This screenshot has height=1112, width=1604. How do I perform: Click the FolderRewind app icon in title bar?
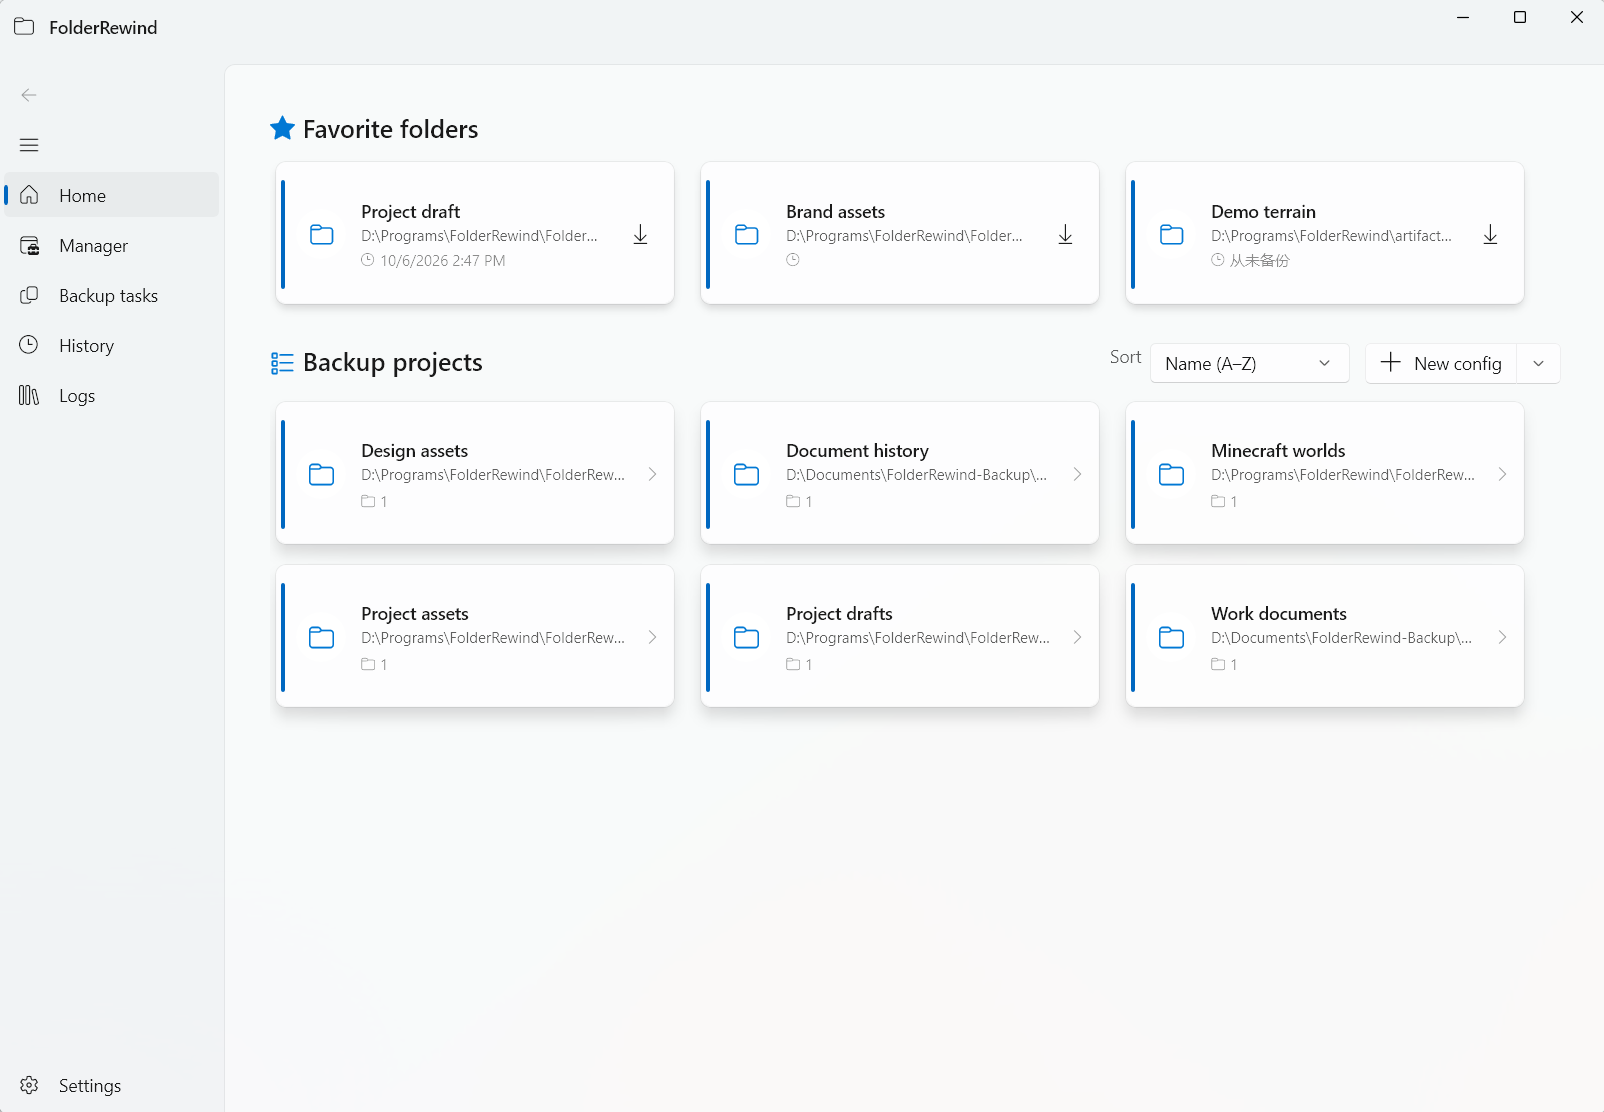click(24, 27)
